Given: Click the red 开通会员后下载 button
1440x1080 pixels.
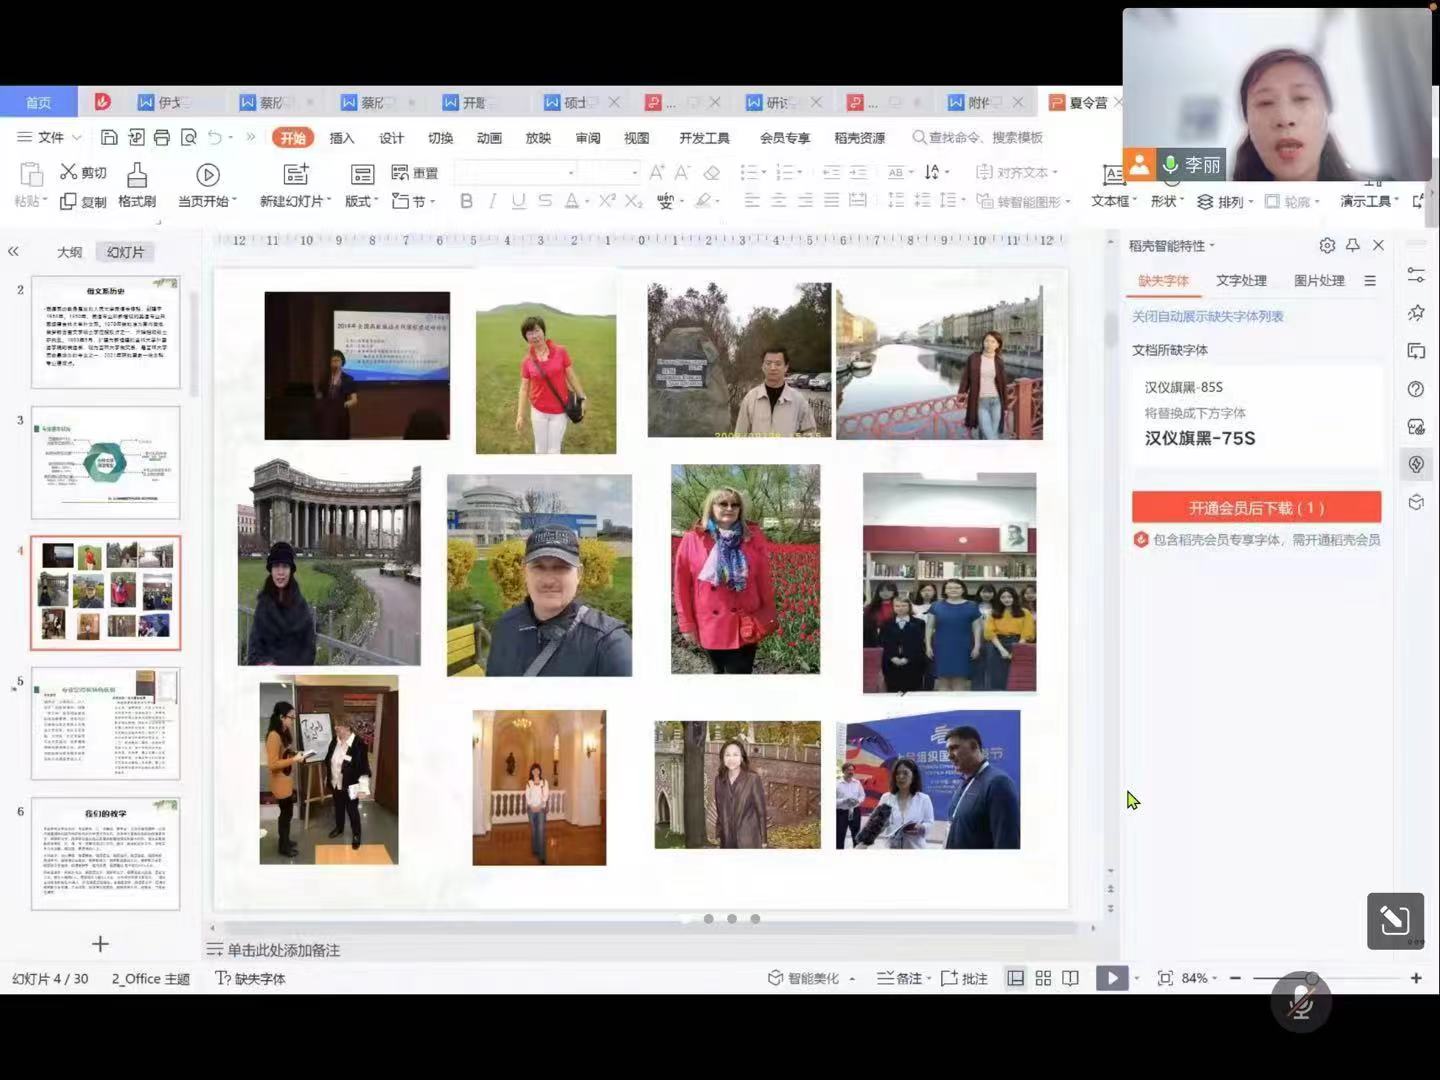Looking at the screenshot, I should [1256, 507].
